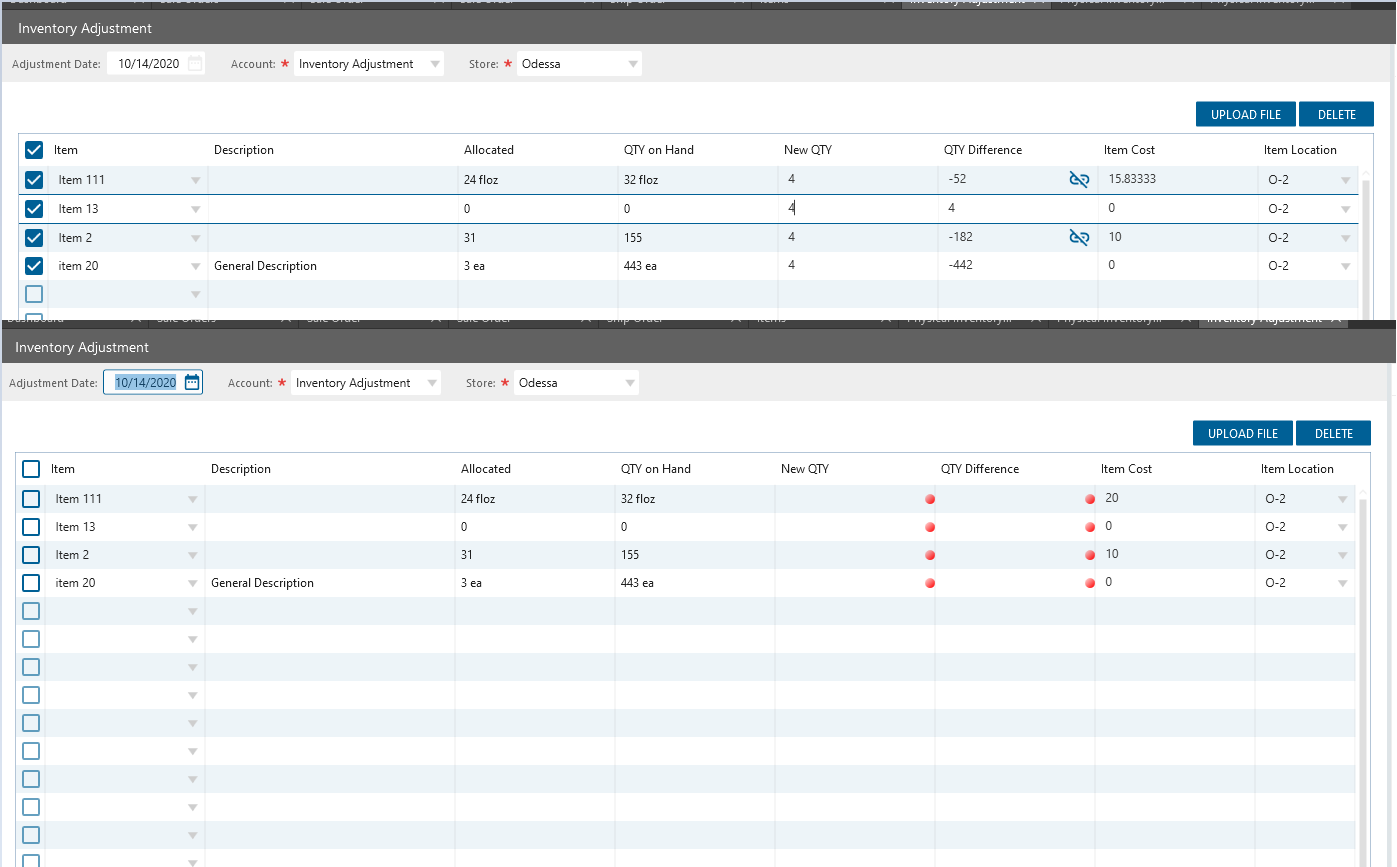This screenshot has width=1397, height=867.
Task: Click red error dot in Item 13 QTY Difference cell
Action: [x=1090, y=527]
